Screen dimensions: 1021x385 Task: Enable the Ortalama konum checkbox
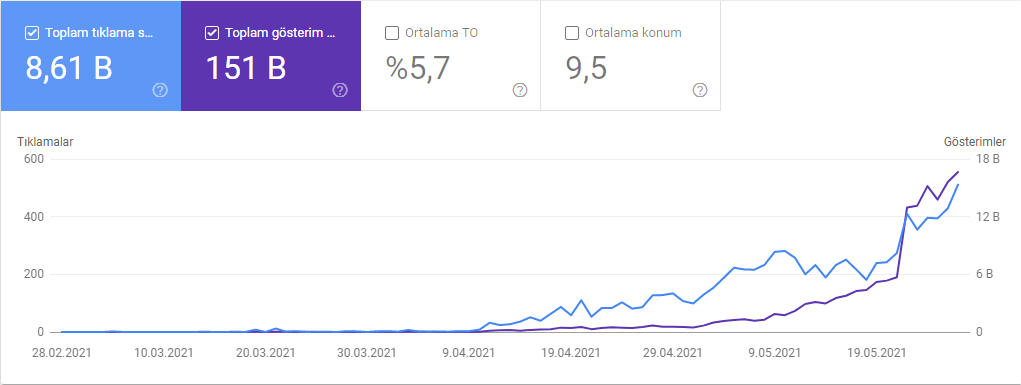(572, 33)
